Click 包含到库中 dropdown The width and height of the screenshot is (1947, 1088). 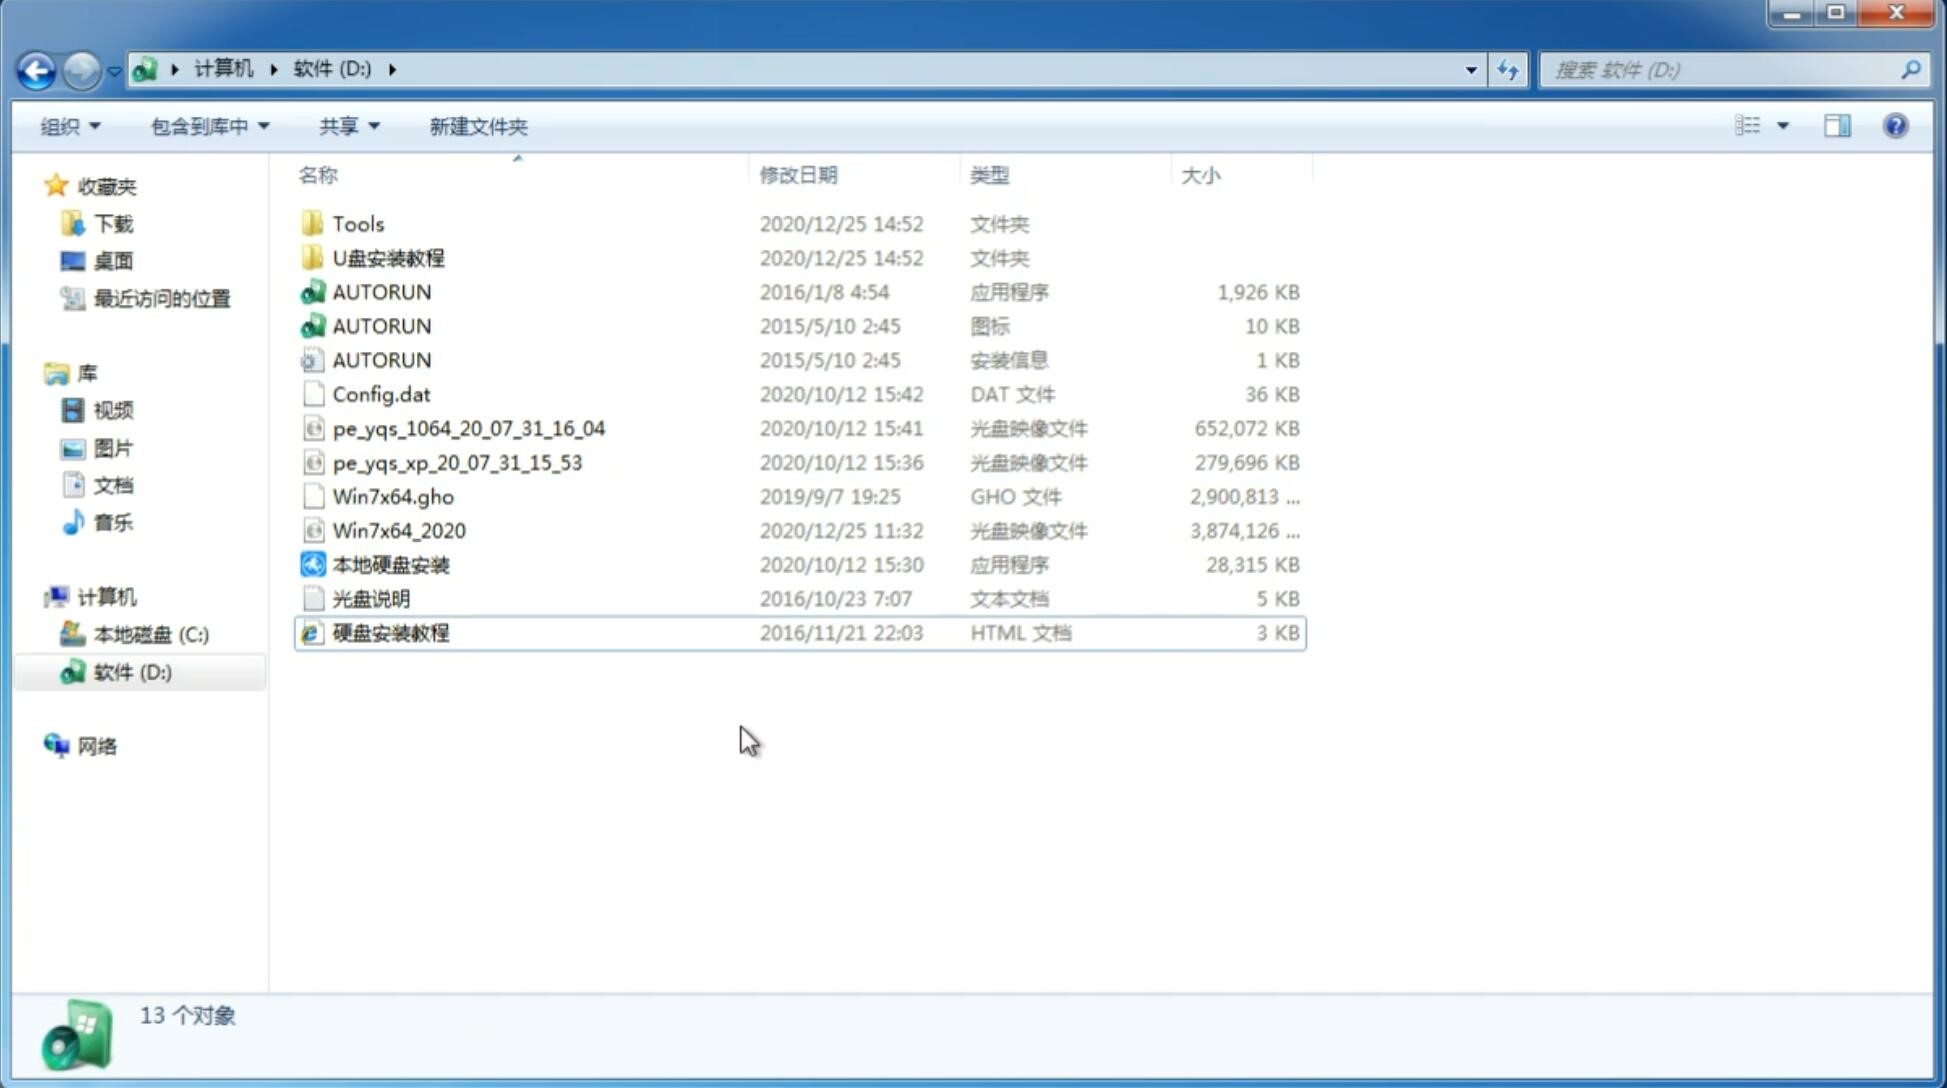(x=207, y=124)
